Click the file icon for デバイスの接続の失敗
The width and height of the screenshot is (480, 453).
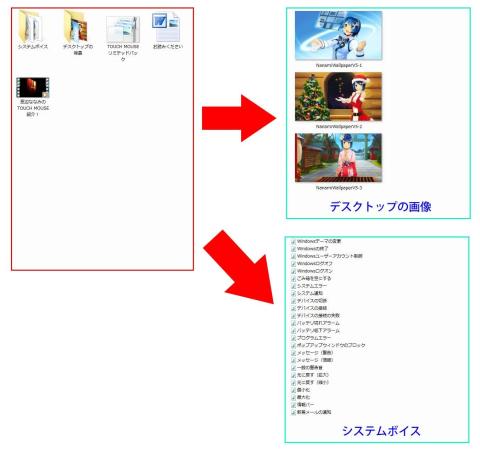[293, 315]
